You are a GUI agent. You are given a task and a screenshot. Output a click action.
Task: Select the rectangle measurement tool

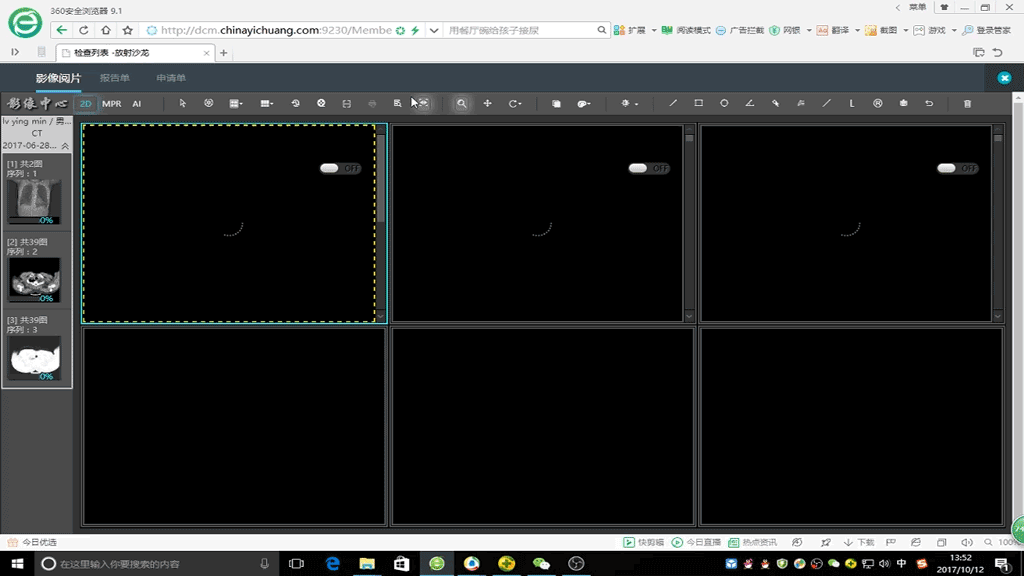(698, 103)
